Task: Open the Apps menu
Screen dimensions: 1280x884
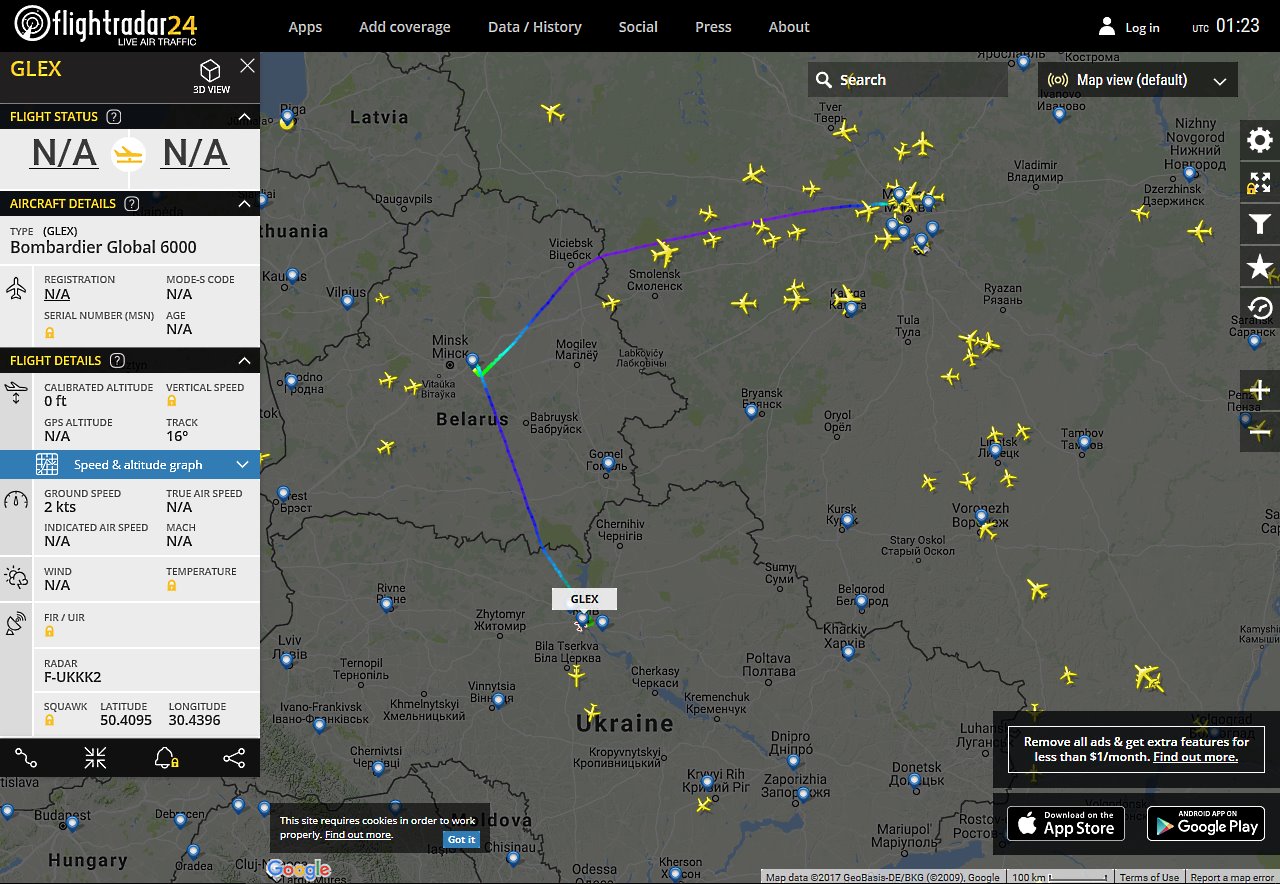Action: coord(305,27)
